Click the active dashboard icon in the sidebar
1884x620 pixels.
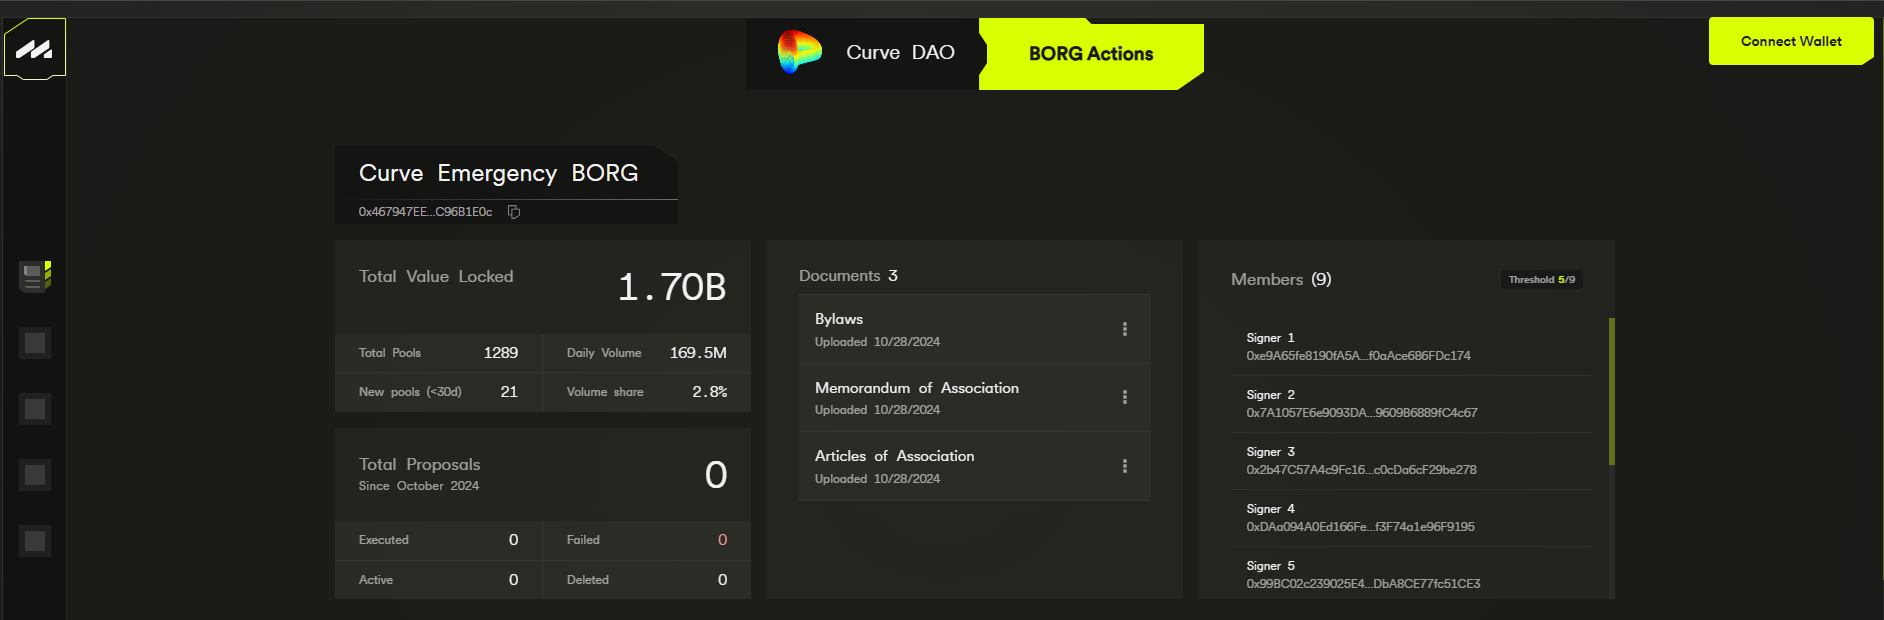[35, 276]
